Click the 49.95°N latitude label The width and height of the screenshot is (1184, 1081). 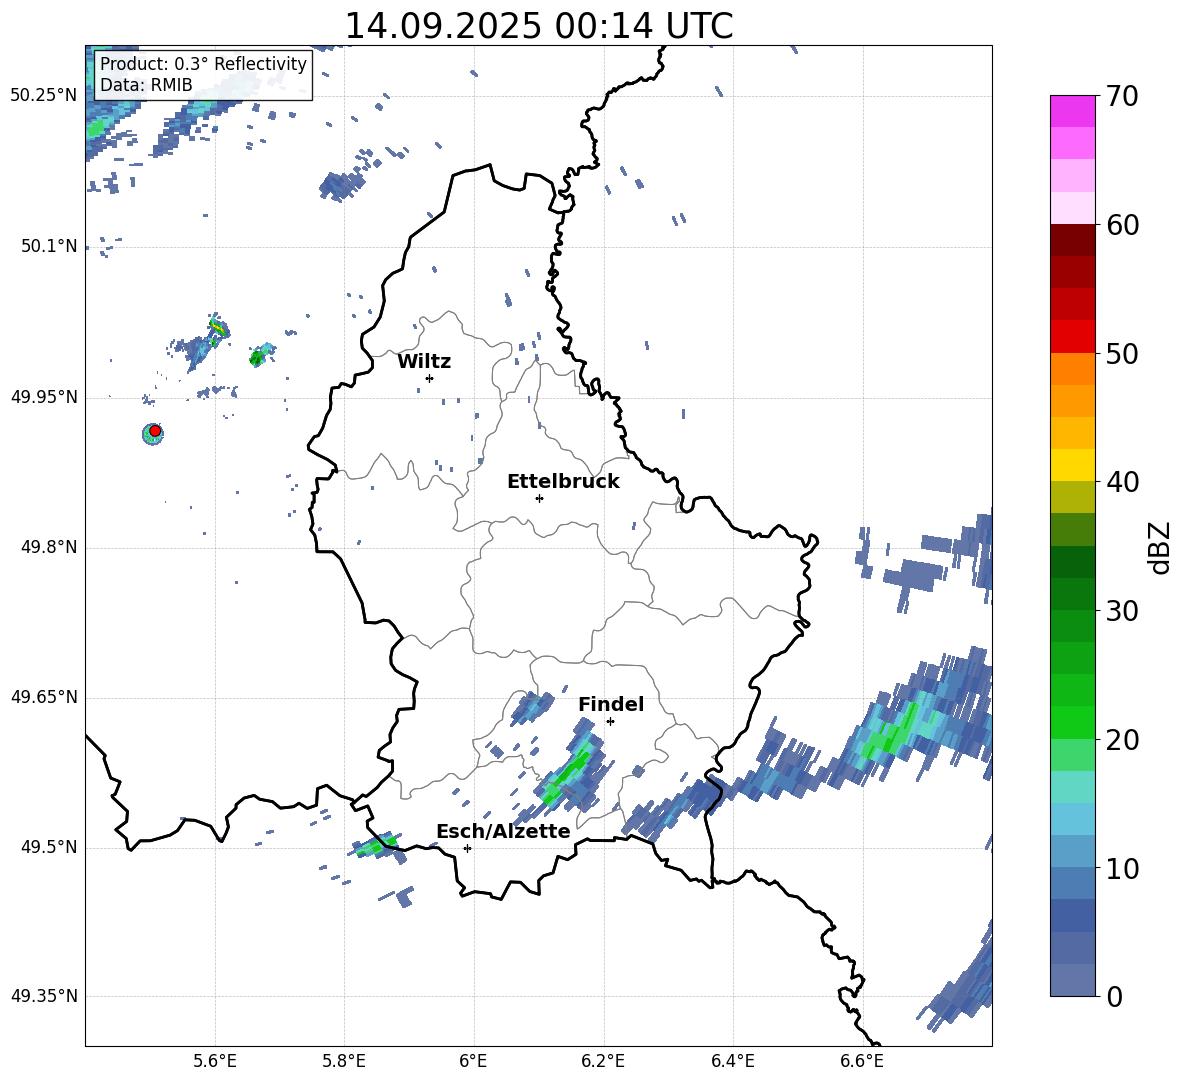[x=44, y=396]
